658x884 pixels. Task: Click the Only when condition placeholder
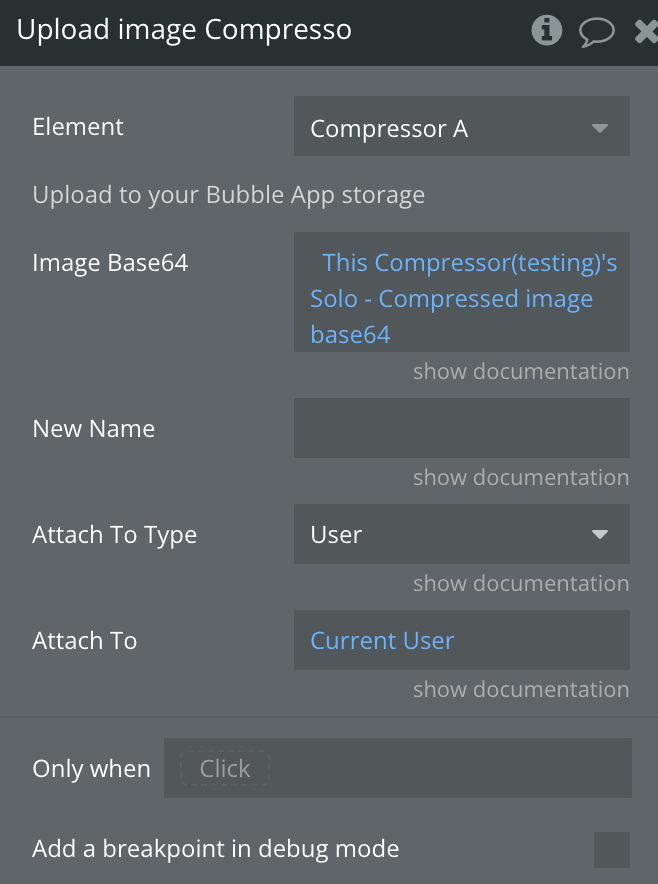[224, 768]
